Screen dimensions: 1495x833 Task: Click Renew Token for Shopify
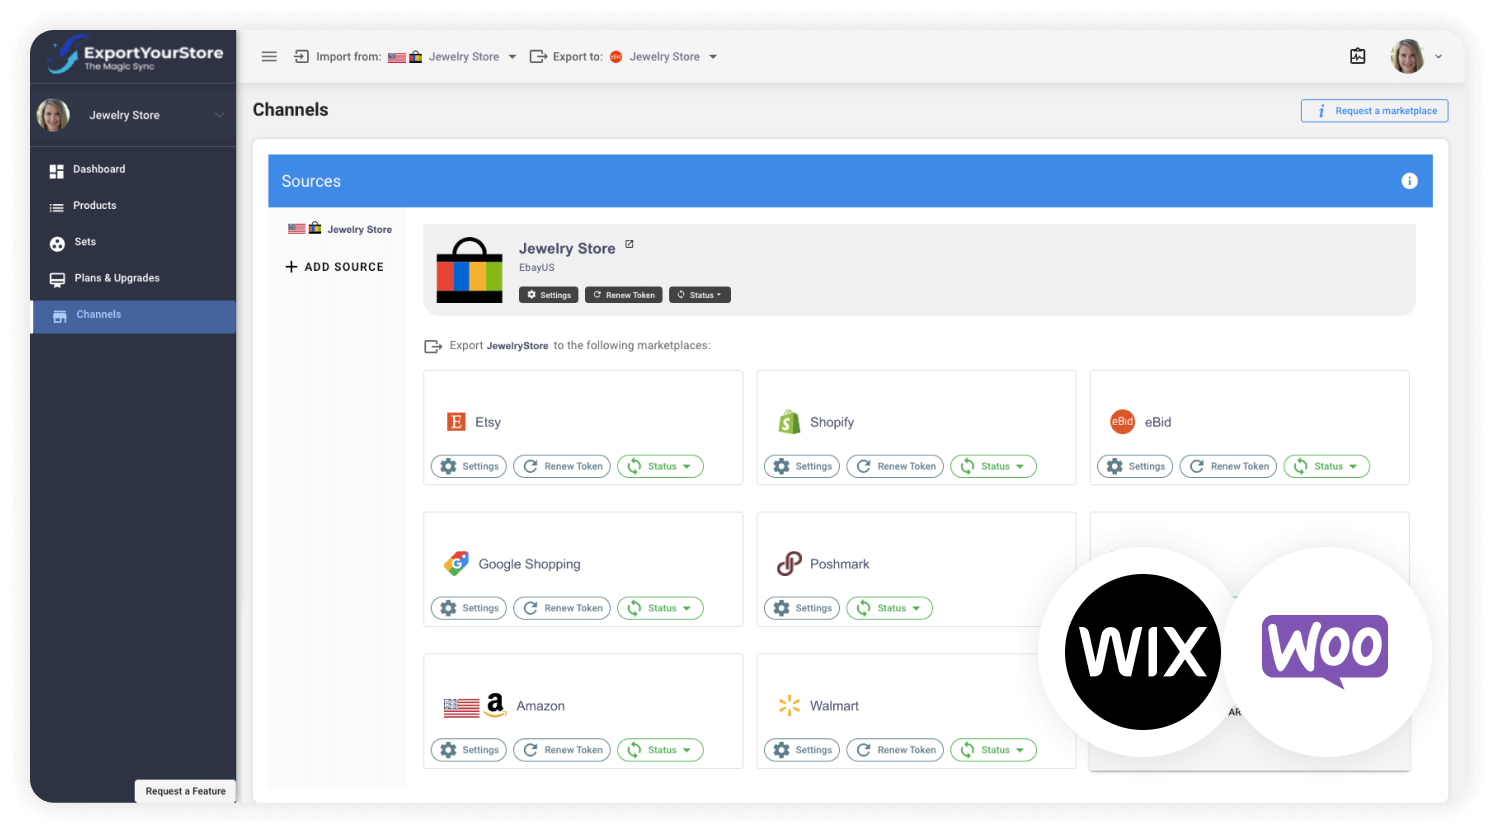(x=895, y=466)
